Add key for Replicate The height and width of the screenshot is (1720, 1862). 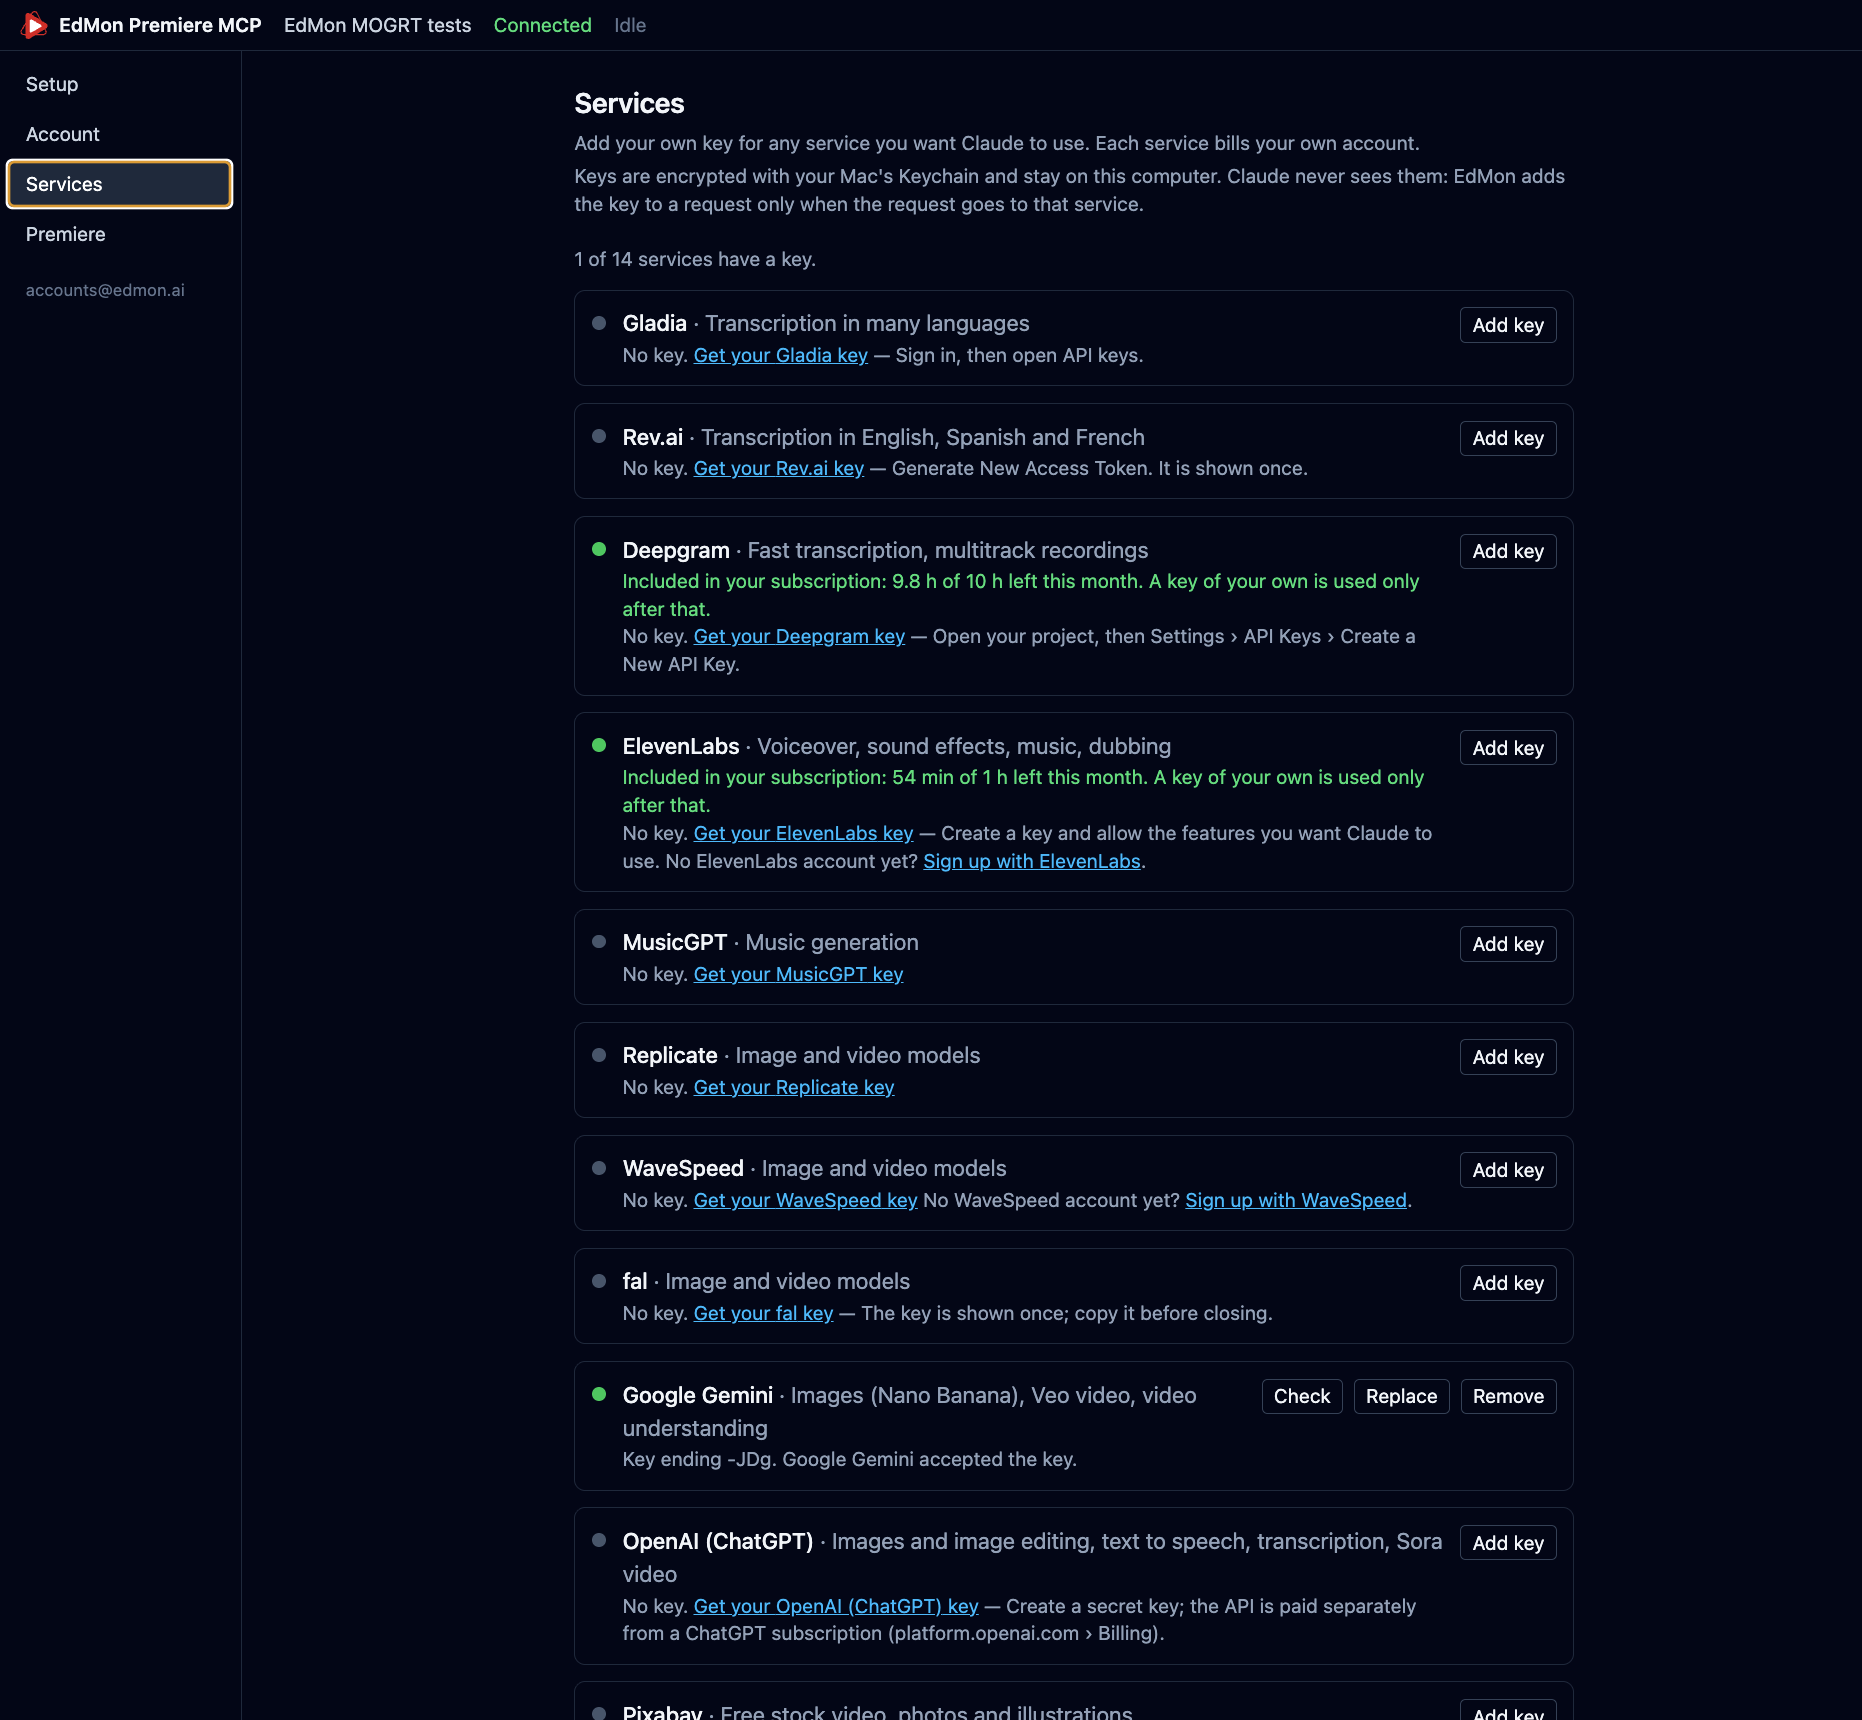(1508, 1057)
